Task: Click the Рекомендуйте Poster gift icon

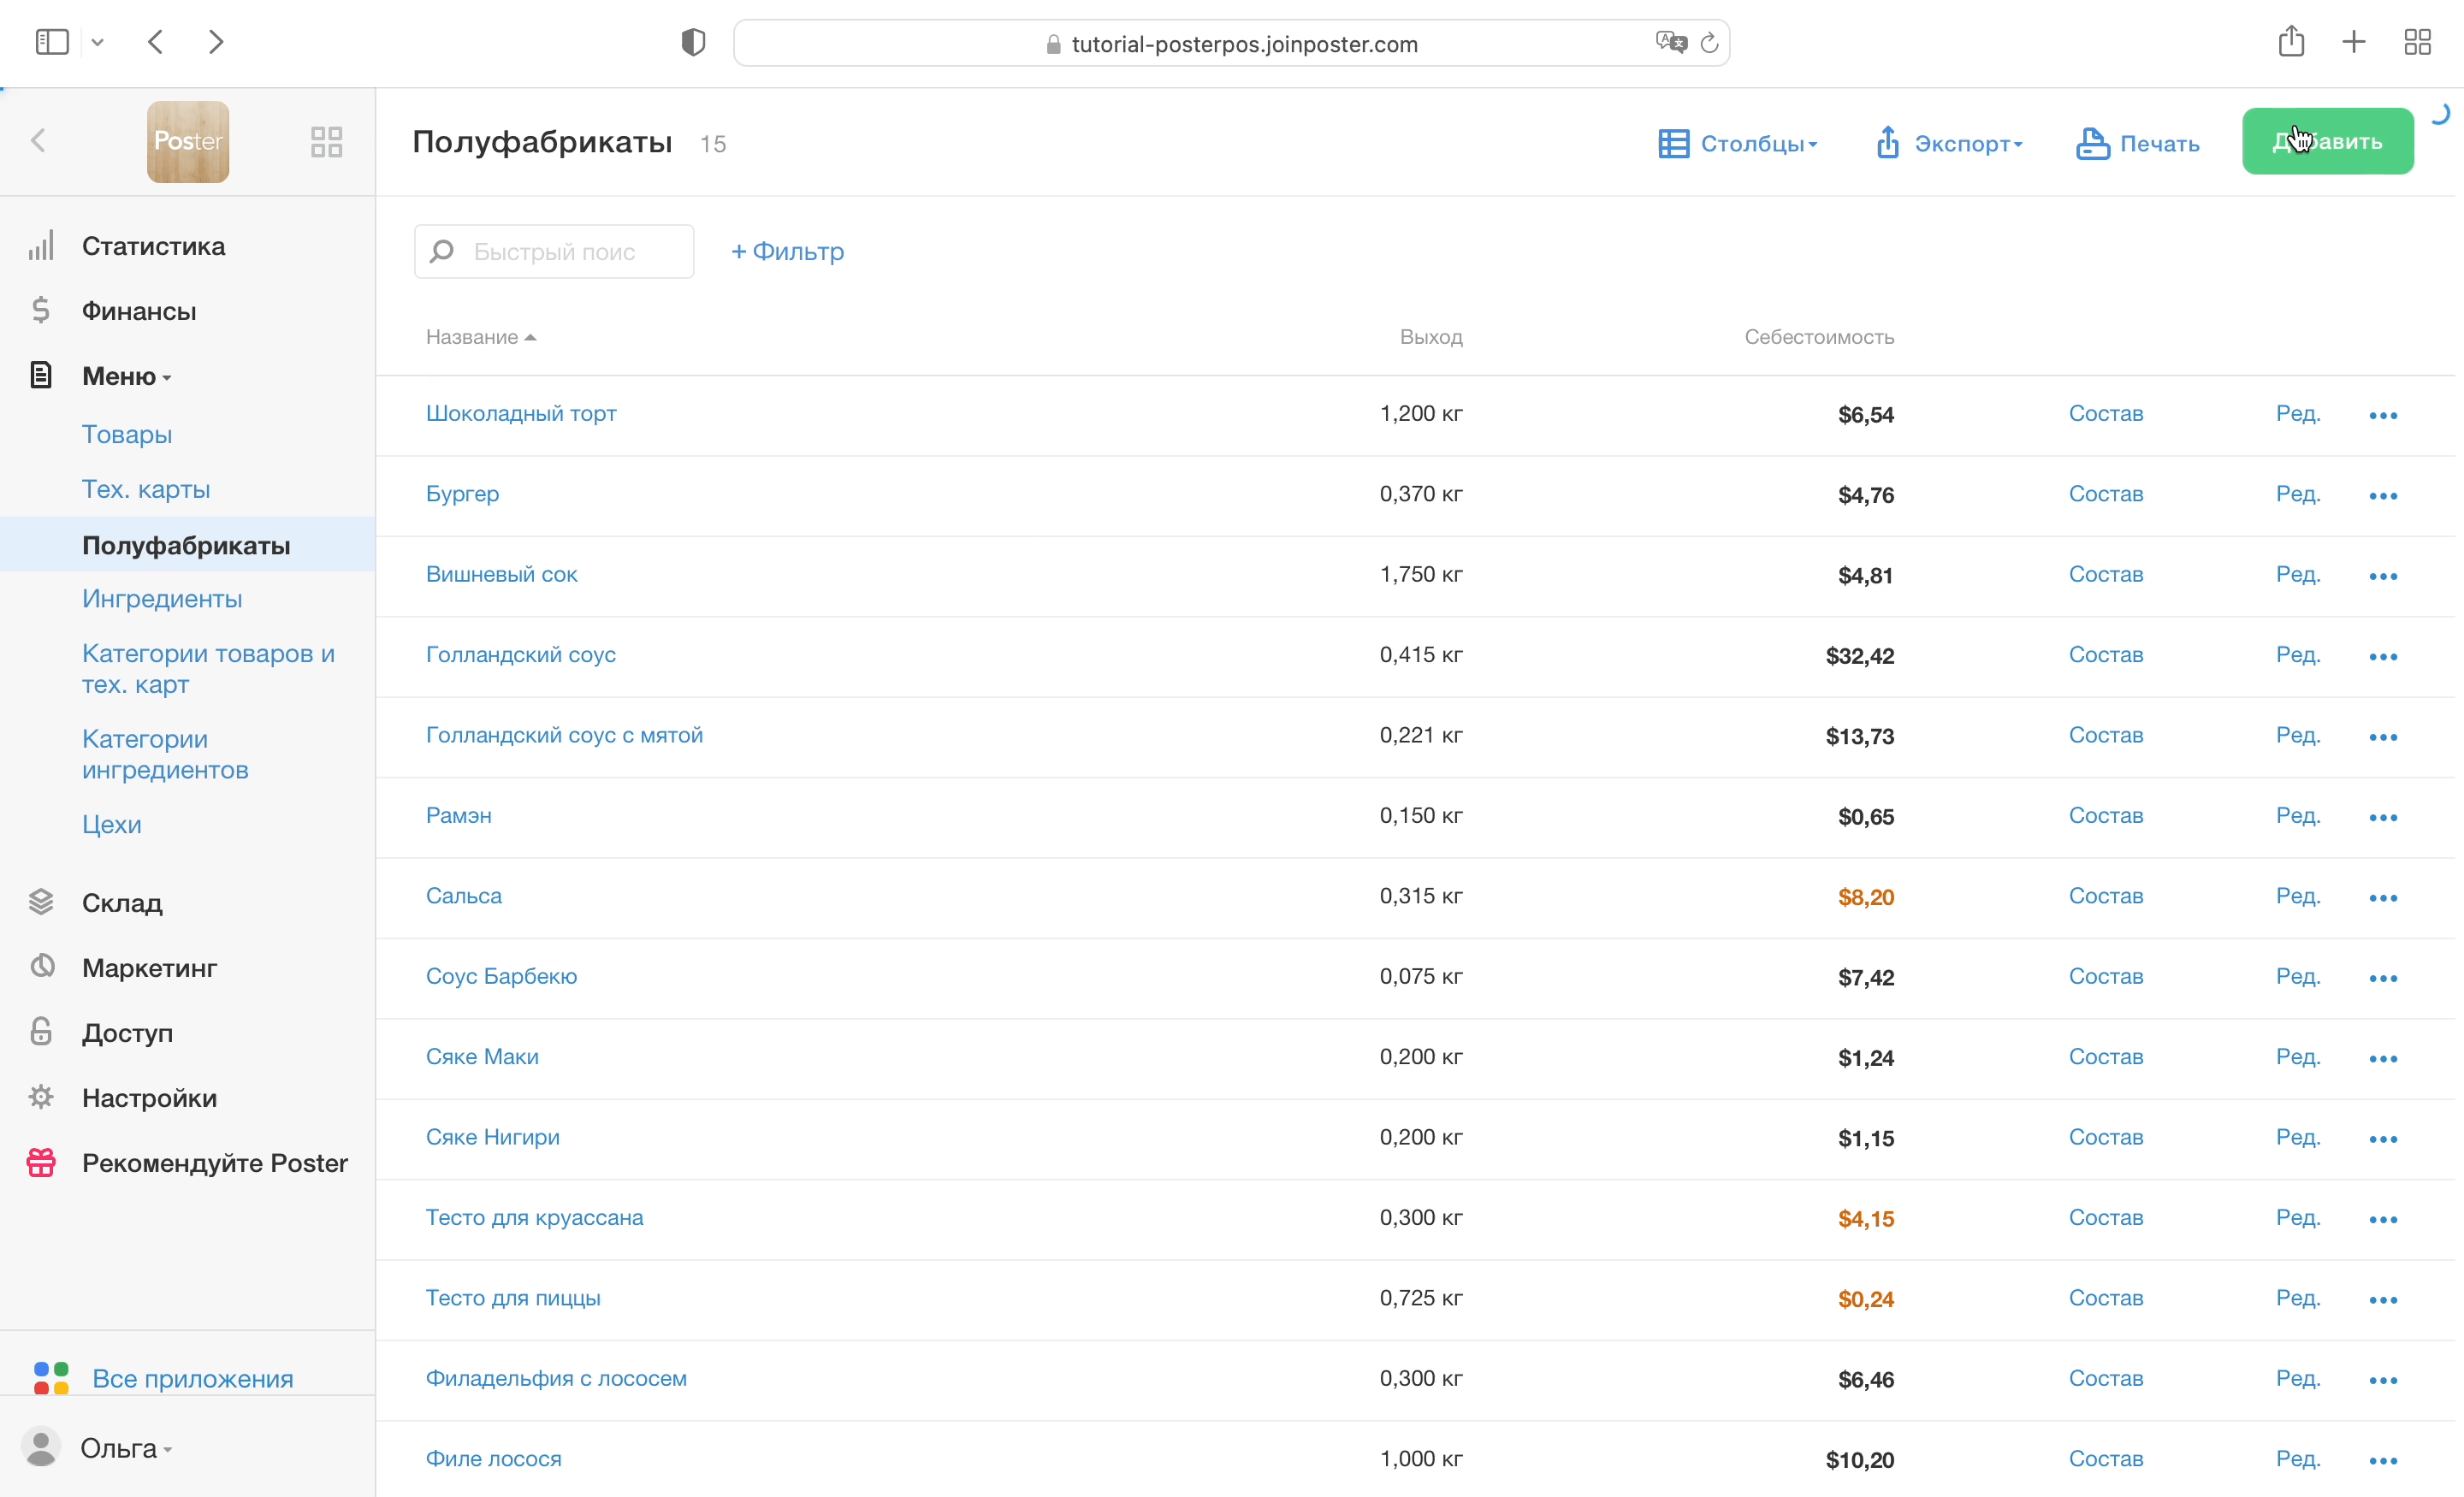Action: pos(41,1162)
